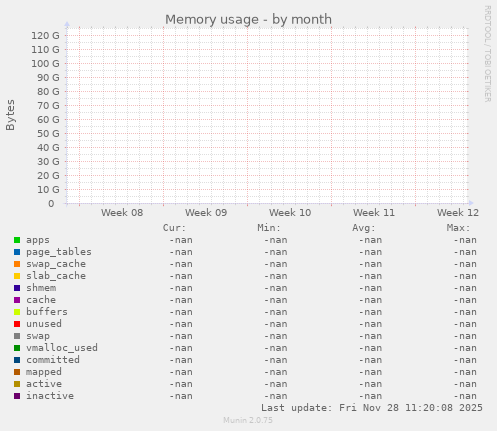Screen dimensions: 497x431
Task: Click the 'inactive' legend label
Action: [x=50, y=396]
